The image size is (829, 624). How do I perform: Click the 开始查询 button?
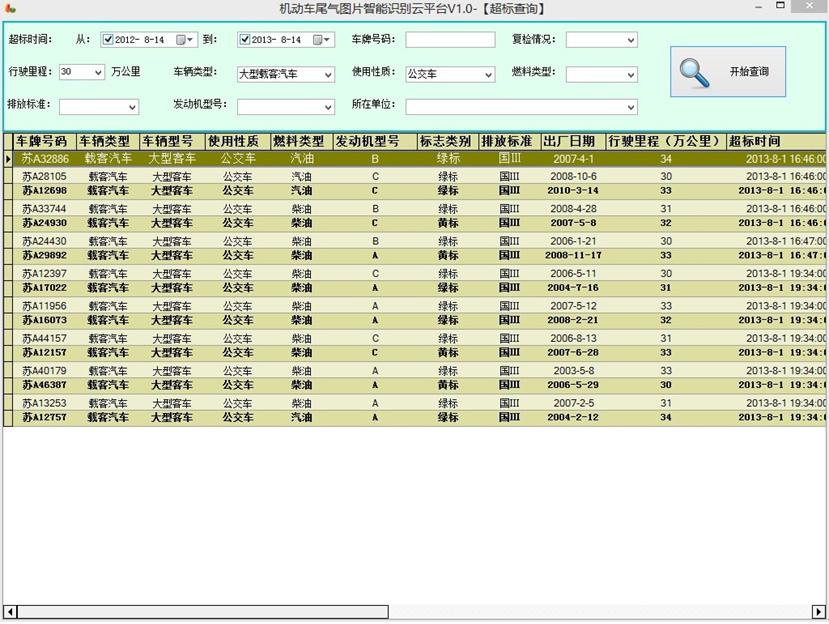tap(727, 72)
